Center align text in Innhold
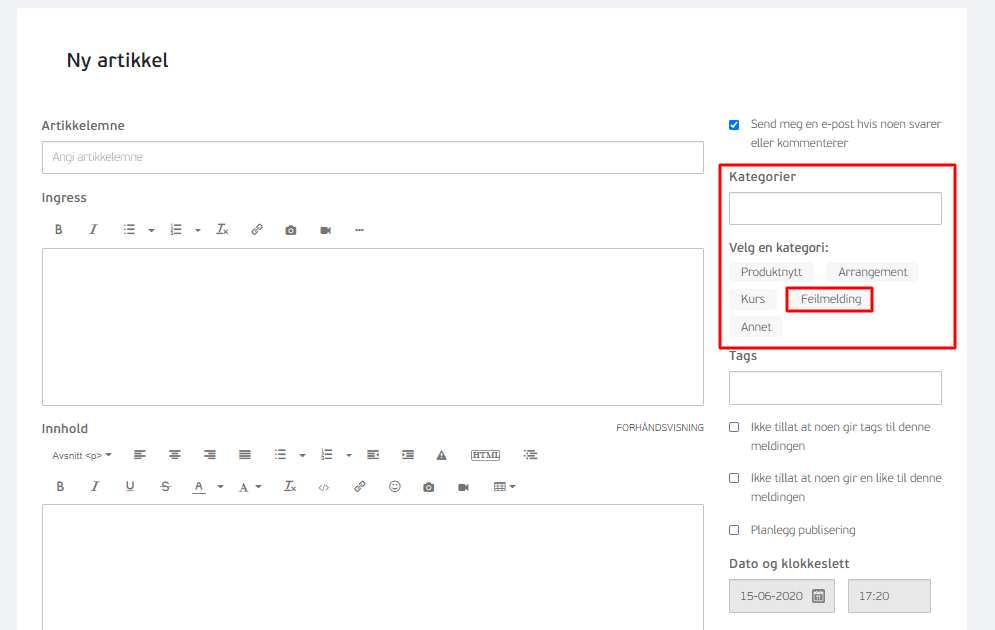Image resolution: width=995 pixels, height=630 pixels. (175, 455)
